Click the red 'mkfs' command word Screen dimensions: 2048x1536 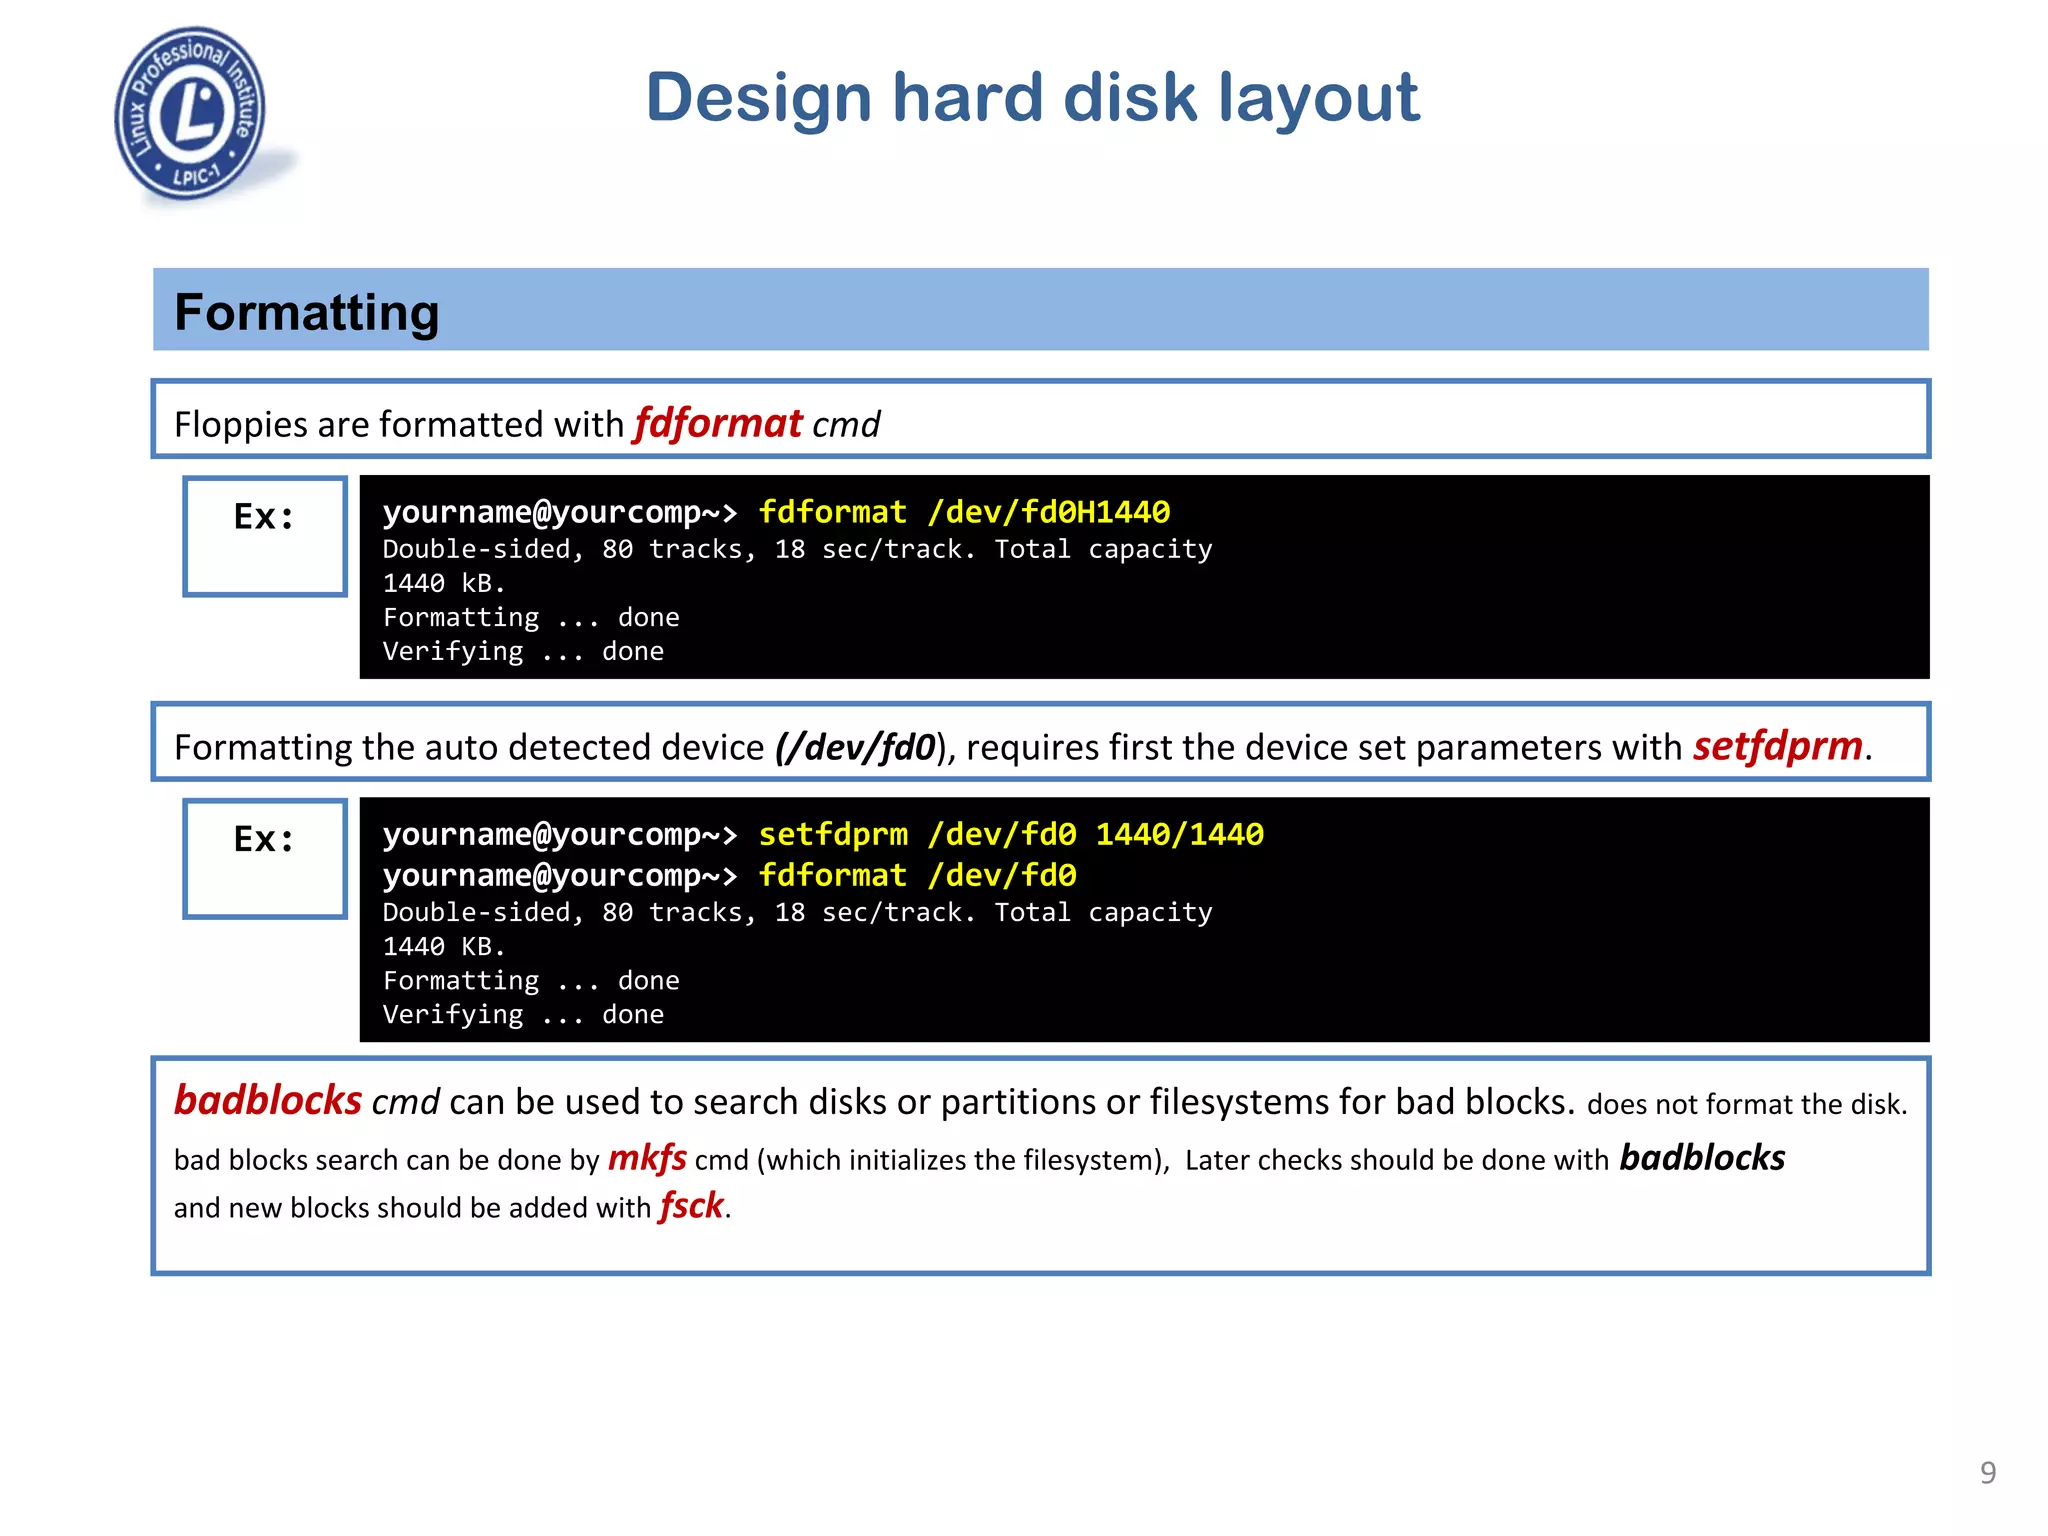point(647,1158)
